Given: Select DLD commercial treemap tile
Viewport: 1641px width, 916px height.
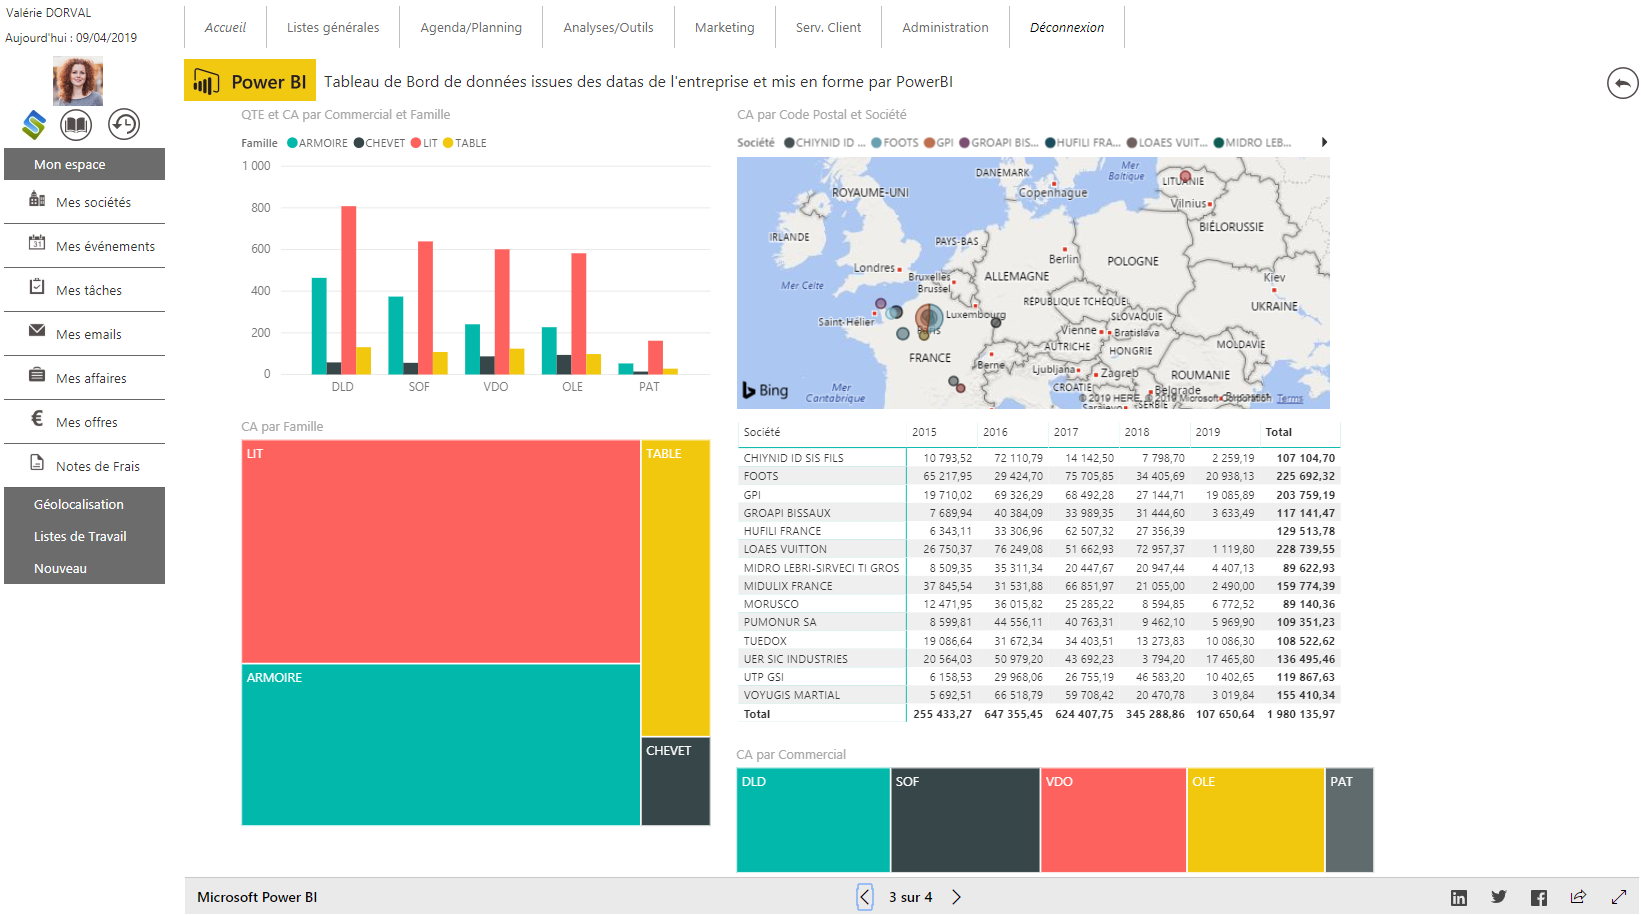Looking at the screenshot, I should [813, 820].
